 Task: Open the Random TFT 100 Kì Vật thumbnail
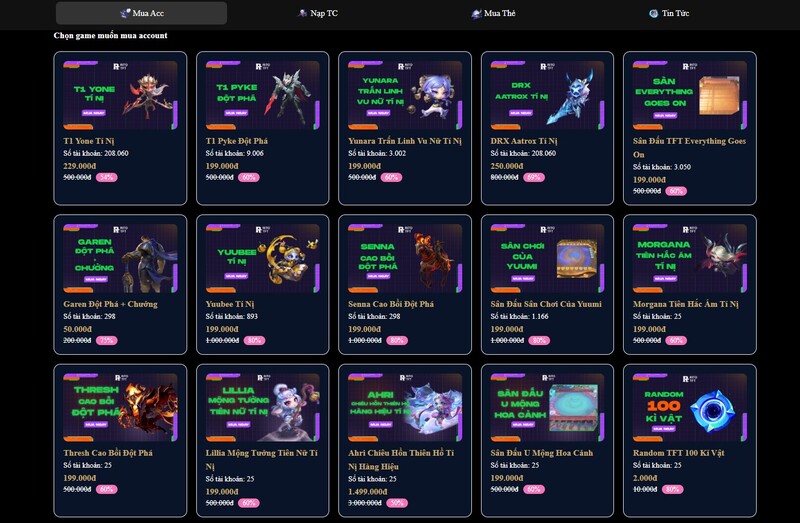[690, 407]
